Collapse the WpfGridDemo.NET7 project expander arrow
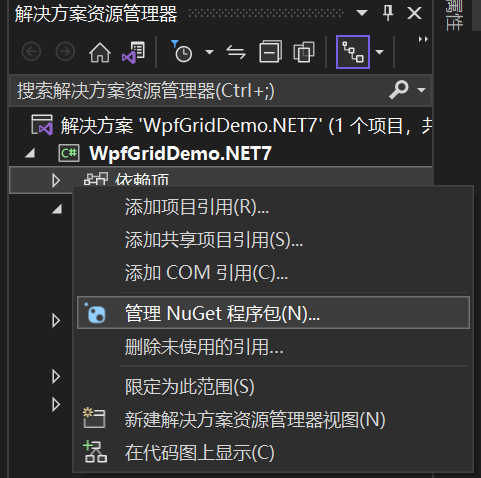Viewport: 481px width, 478px height. [x=31, y=153]
